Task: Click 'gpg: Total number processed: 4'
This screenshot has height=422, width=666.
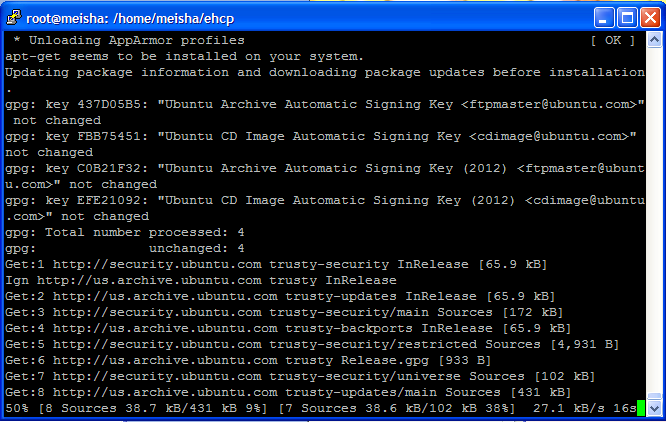Action: click(125, 233)
